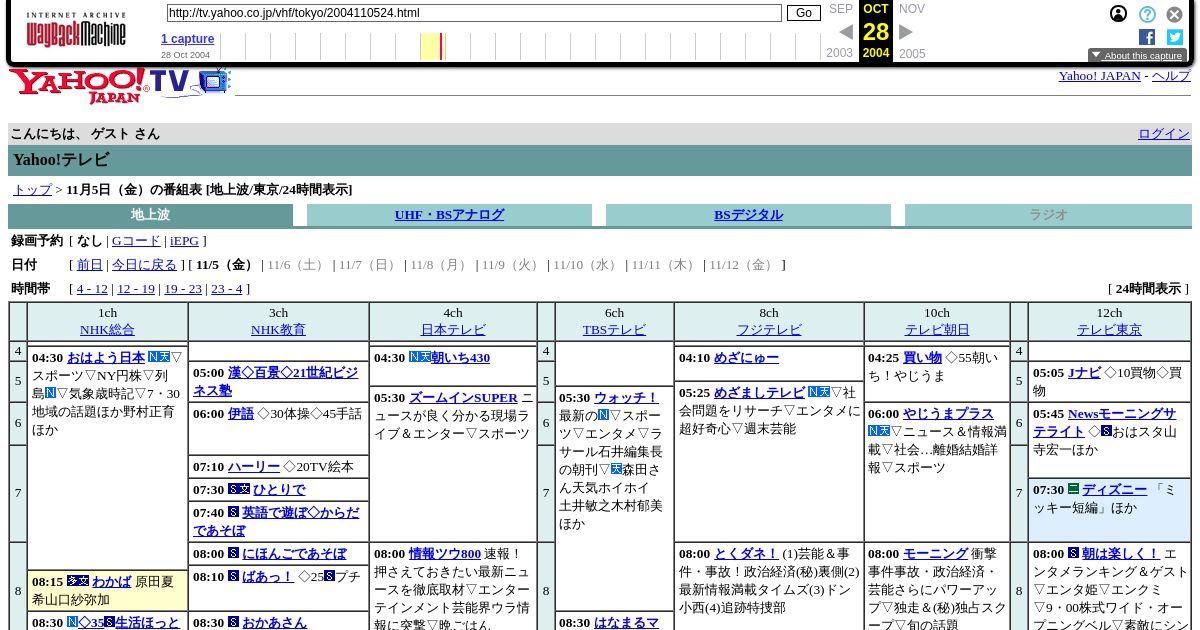
Task: Click the Wayback URL input field
Action: 474,13
